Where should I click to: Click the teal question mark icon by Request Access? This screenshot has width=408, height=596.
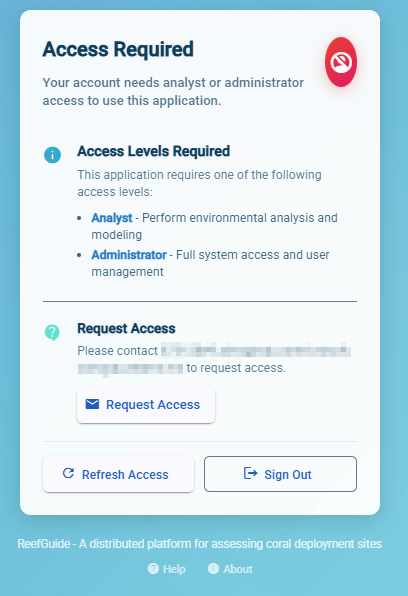pos(52,333)
